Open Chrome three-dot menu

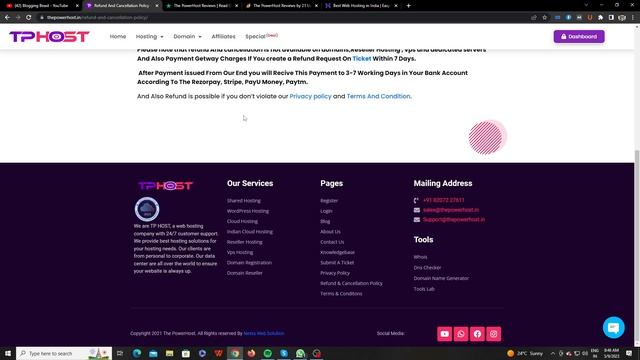point(633,18)
